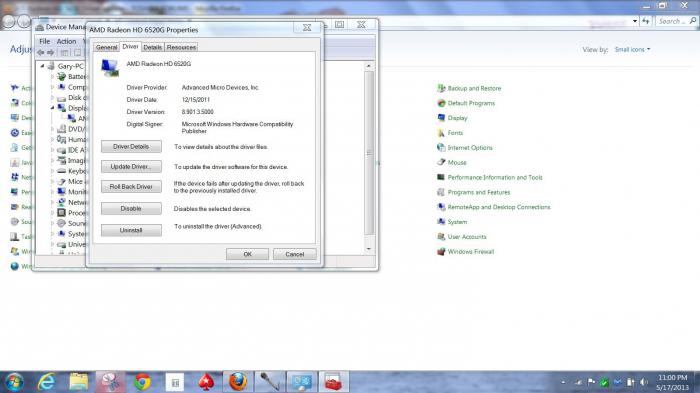
Task: Open the Fonts Control Panel item
Action: pos(455,133)
